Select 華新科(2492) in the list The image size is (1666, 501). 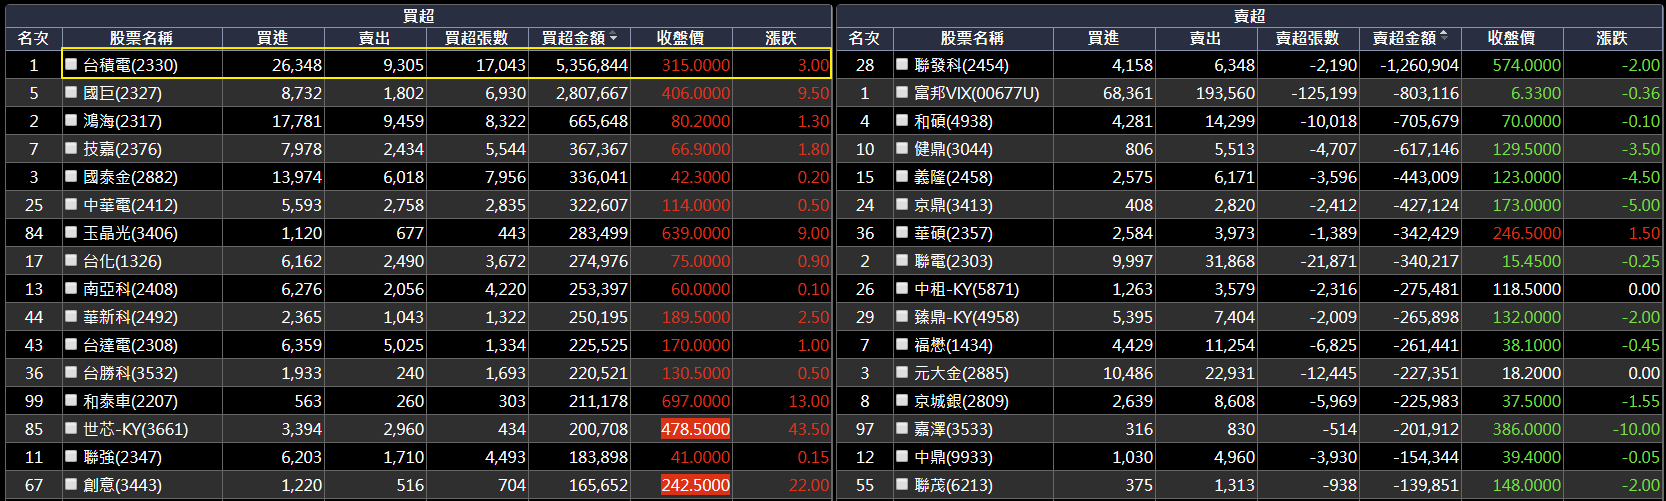(130, 317)
